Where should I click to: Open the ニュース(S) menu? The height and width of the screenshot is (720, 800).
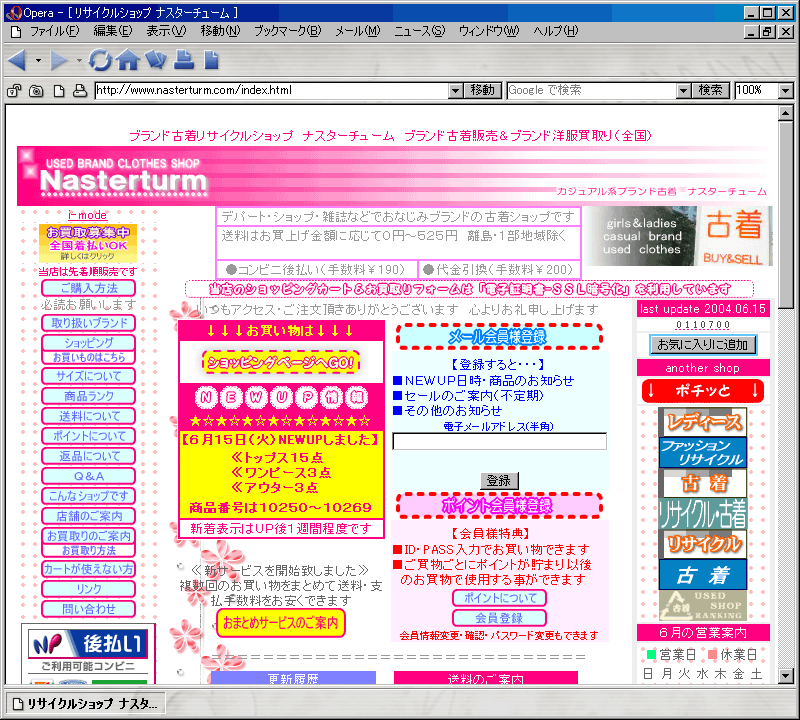coord(419,32)
